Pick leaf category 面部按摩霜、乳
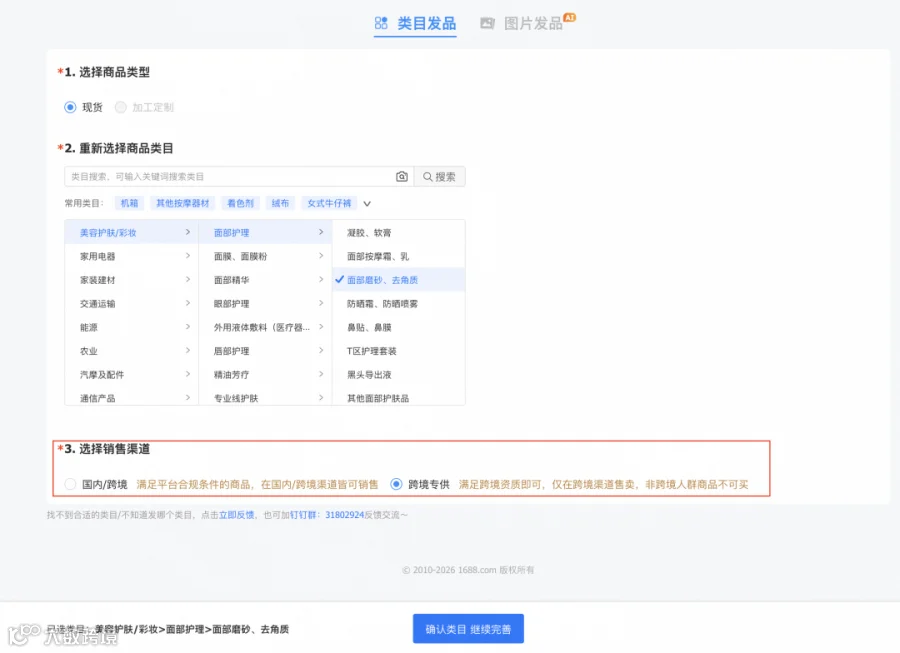Screen dimensions: 900x653 tap(398, 256)
